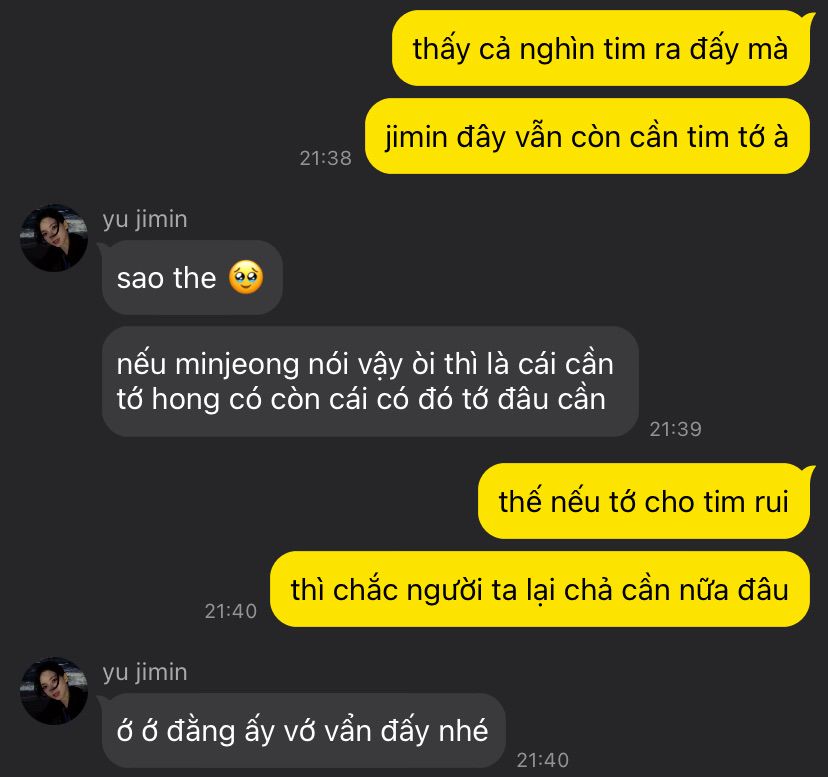Tap the 'yu jimin' name above the last message

(x=145, y=672)
